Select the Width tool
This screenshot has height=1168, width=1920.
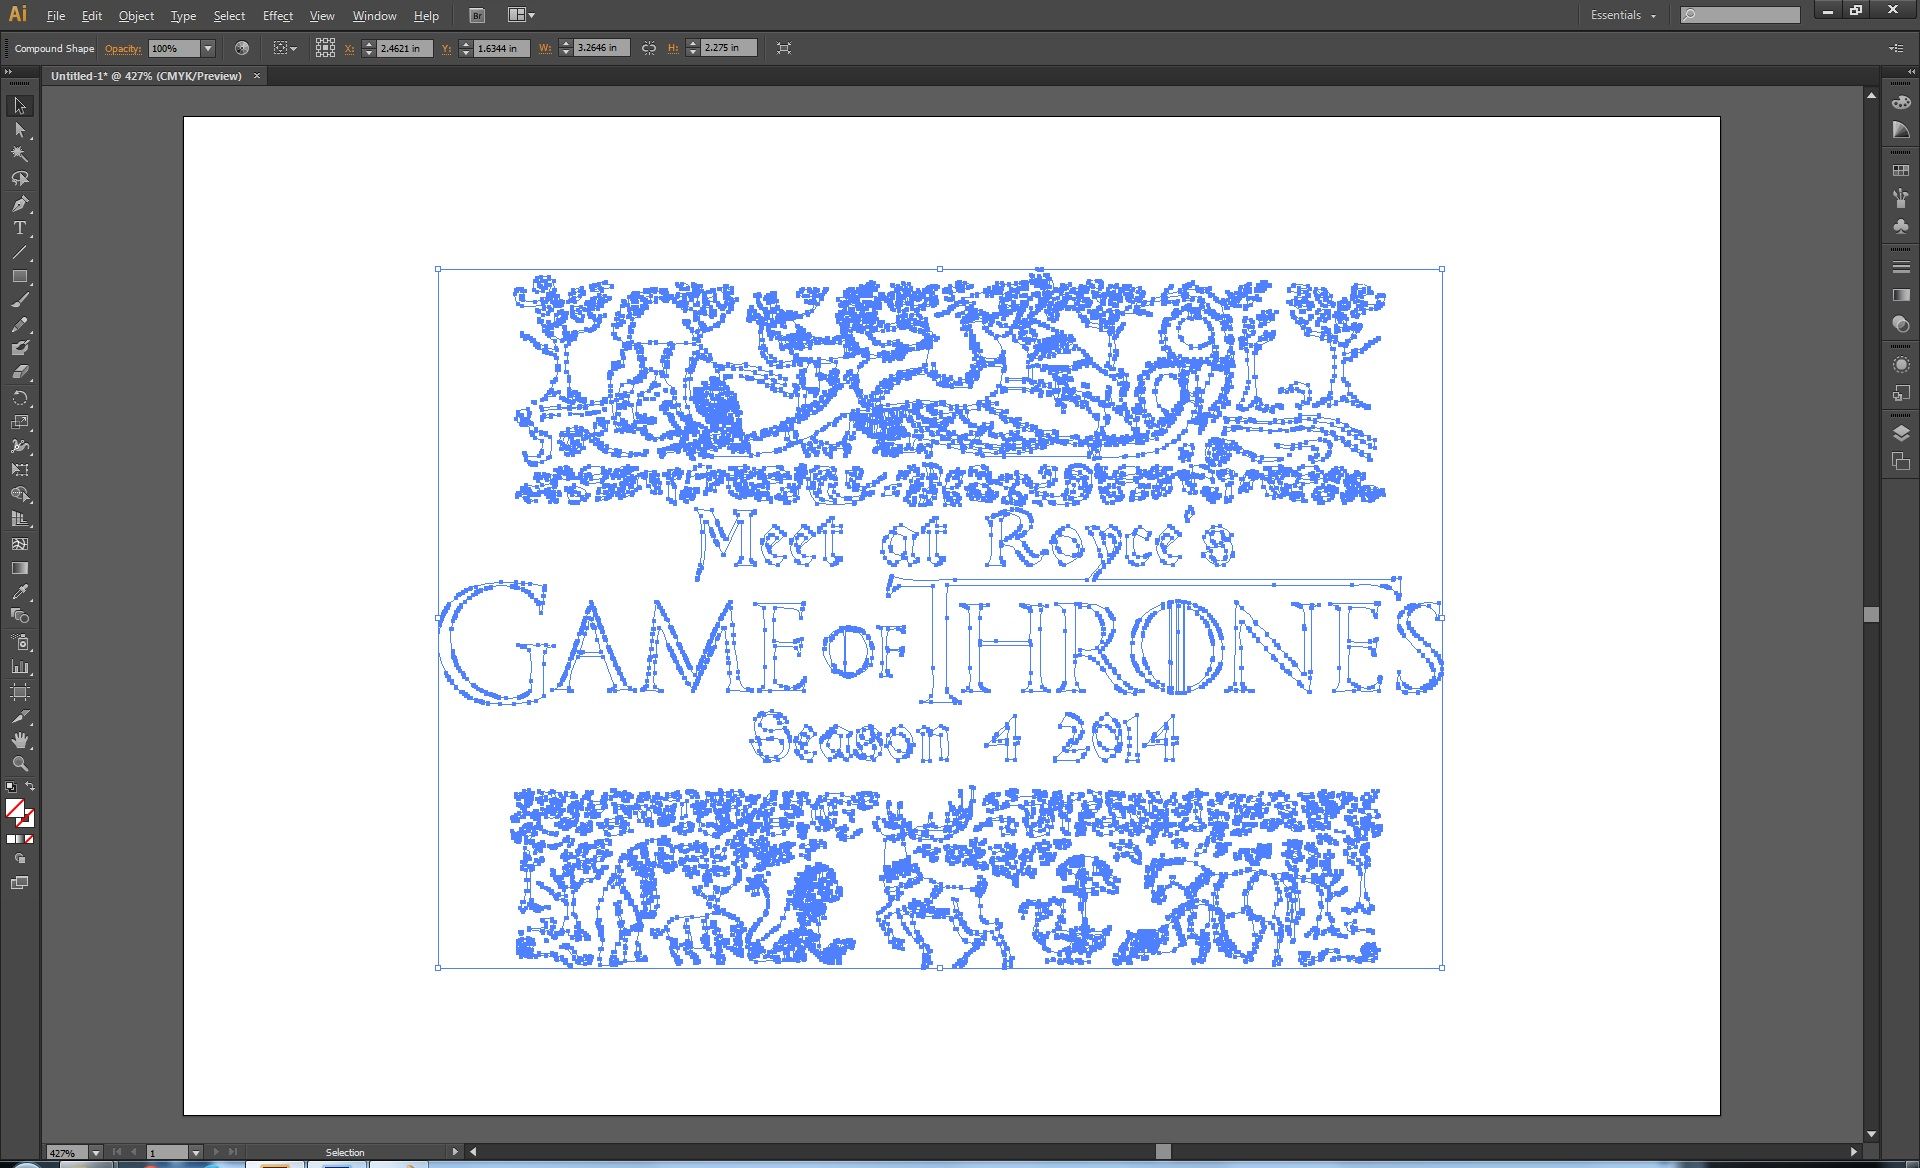pyautogui.click(x=20, y=446)
